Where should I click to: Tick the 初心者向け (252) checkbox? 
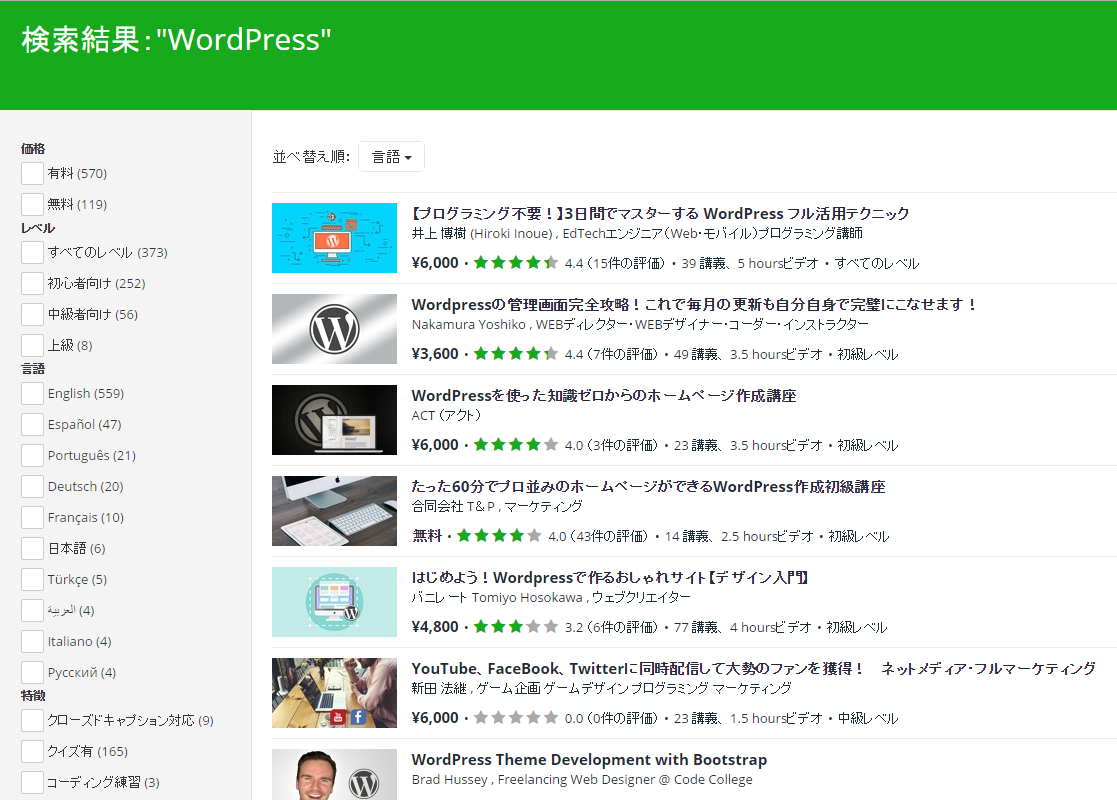(32, 283)
